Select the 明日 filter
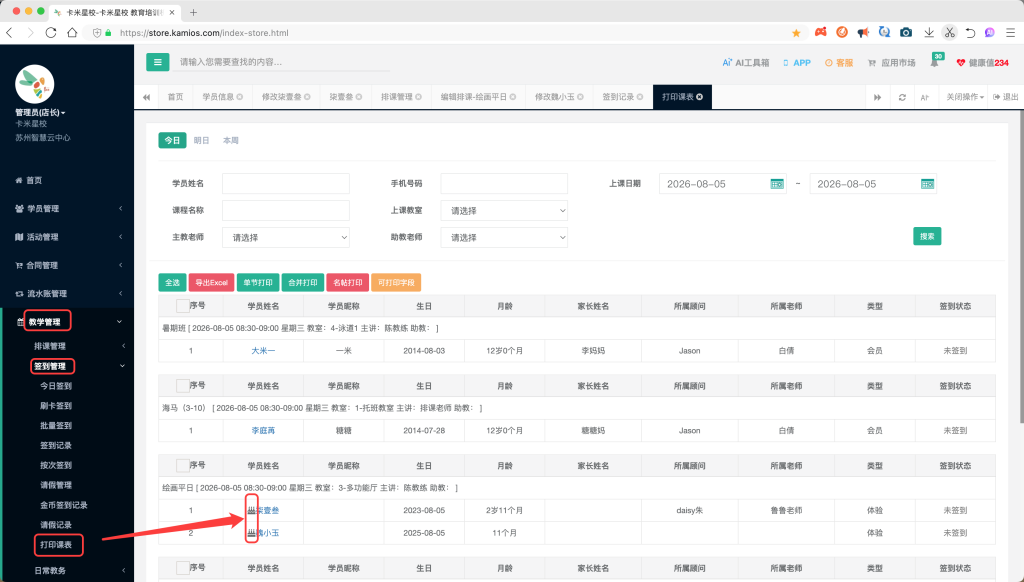Screen dimensions: 1024x582 tap(201, 140)
